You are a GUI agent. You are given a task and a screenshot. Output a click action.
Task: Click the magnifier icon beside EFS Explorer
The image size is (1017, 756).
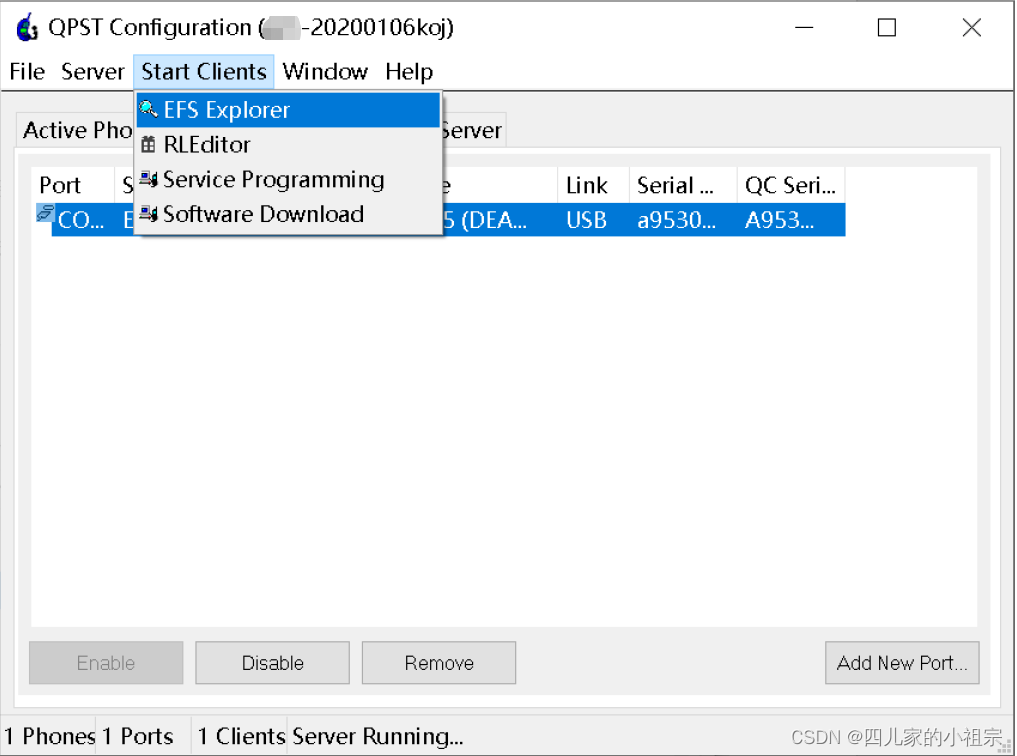(149, 109)
